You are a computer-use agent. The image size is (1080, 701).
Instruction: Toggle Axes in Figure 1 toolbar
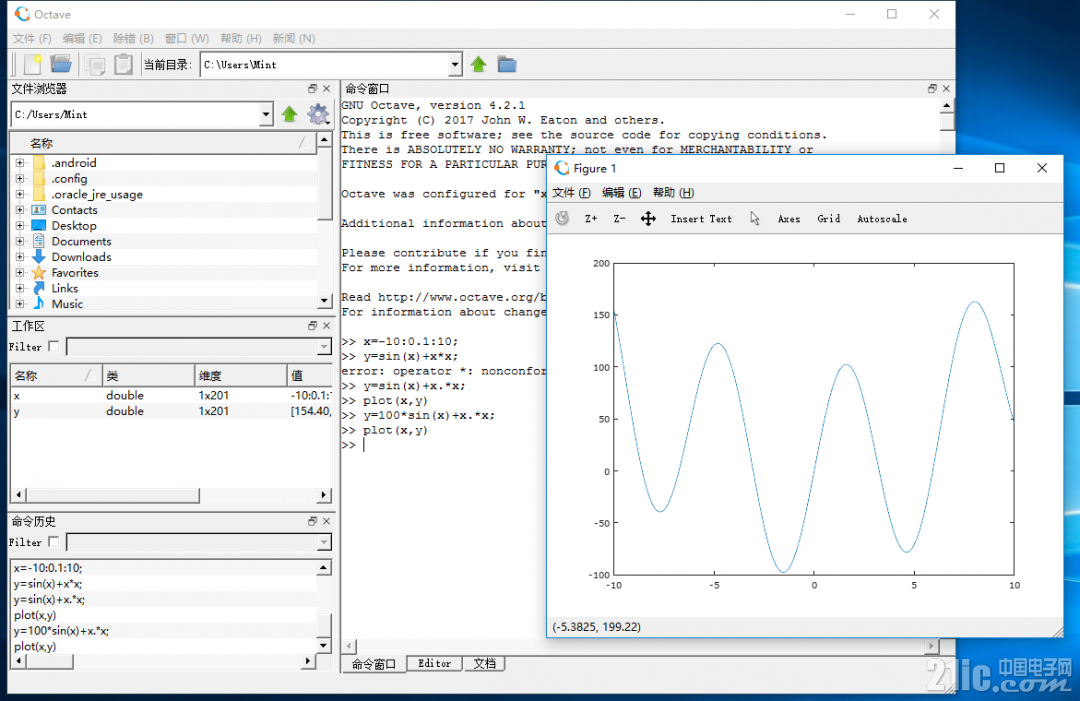(x=789, y=219)
